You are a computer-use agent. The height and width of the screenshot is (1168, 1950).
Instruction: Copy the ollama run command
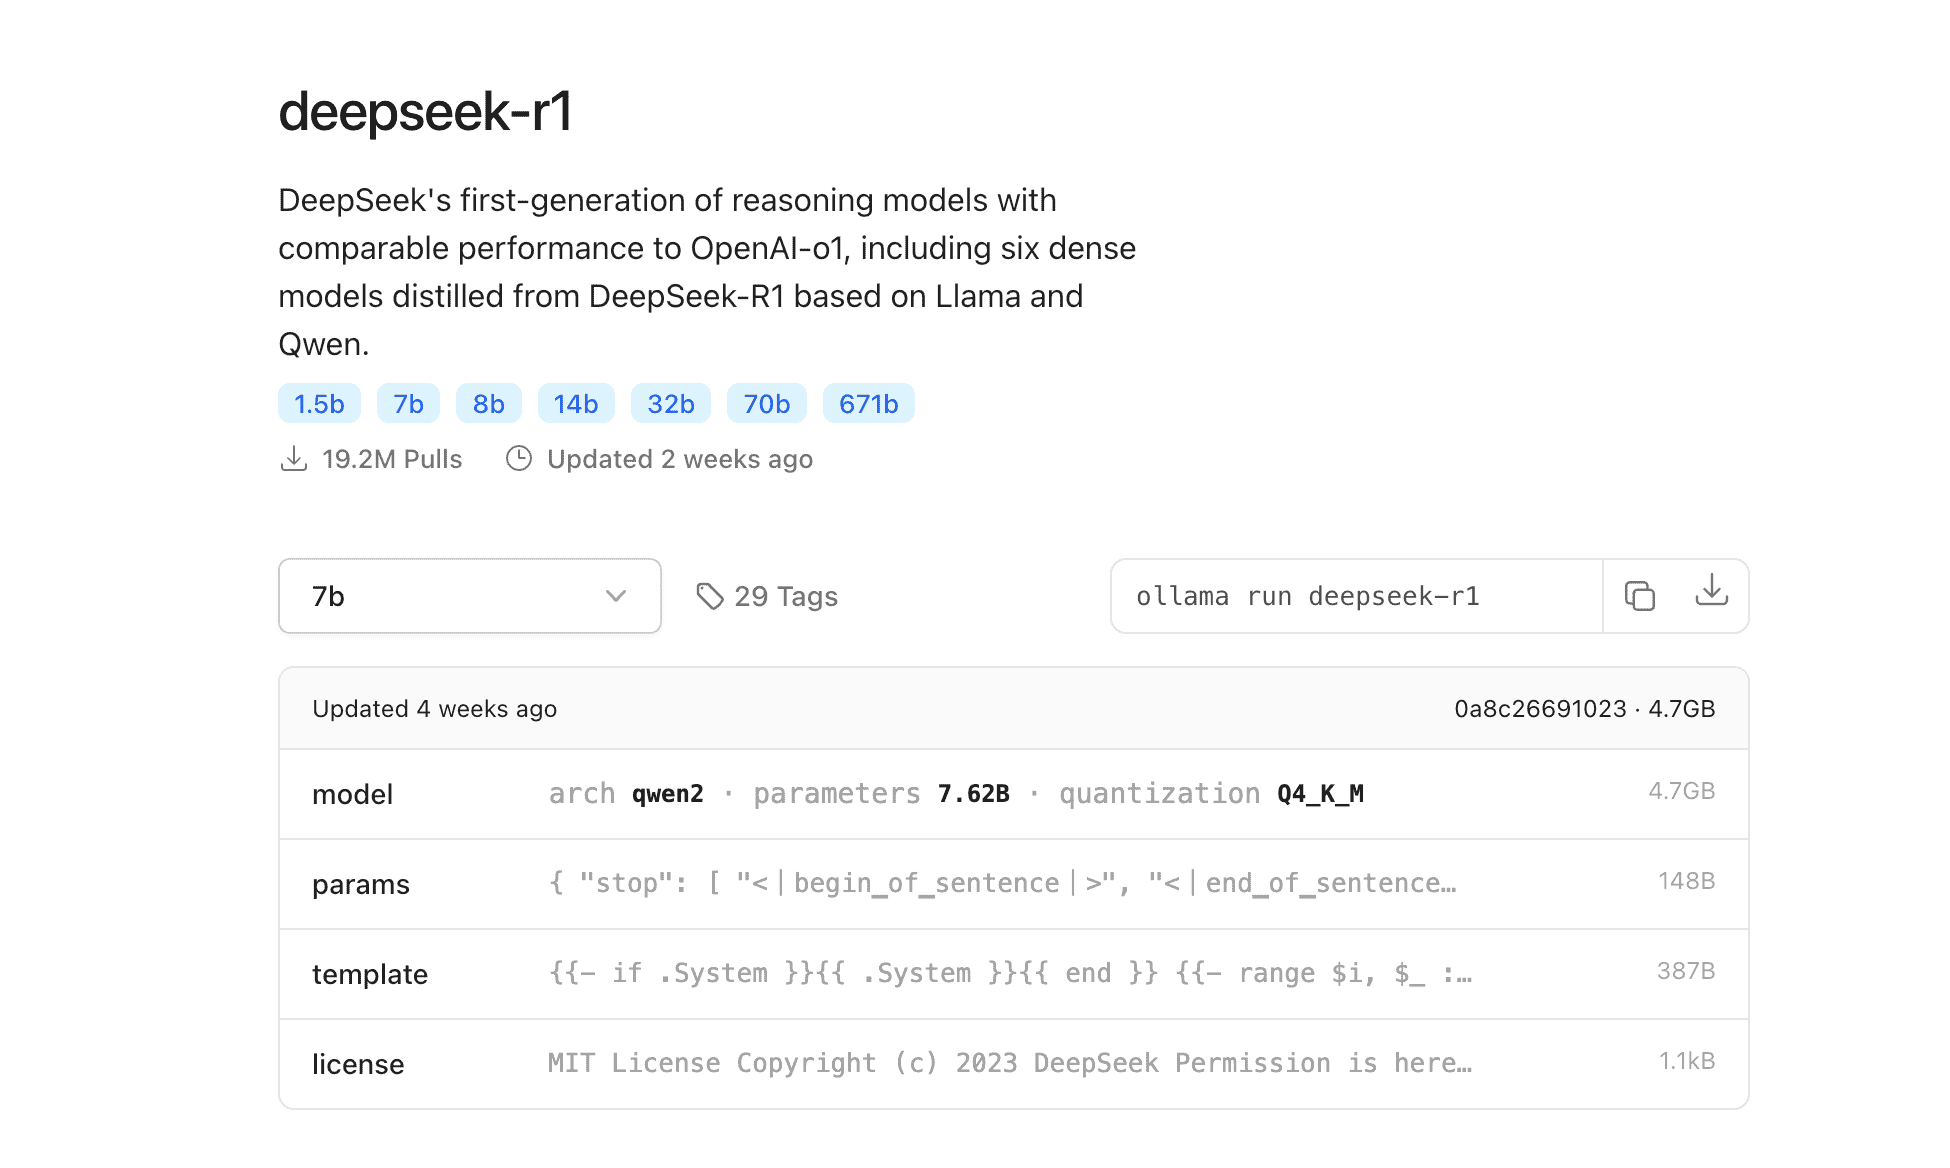(1639, 596)
